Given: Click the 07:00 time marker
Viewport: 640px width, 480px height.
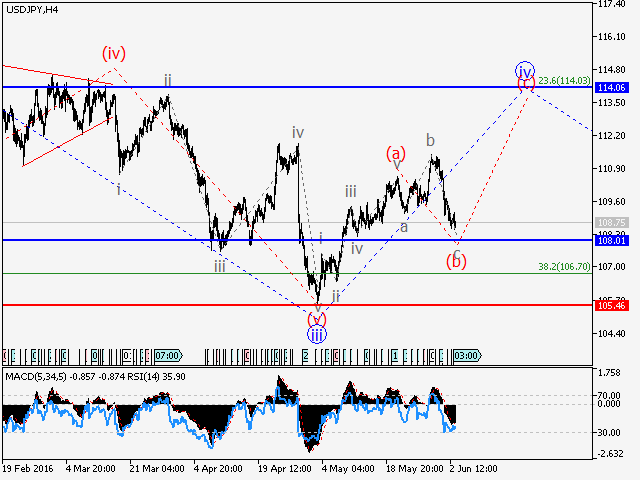Looking at the screenshot, I should tap(168, 356).
